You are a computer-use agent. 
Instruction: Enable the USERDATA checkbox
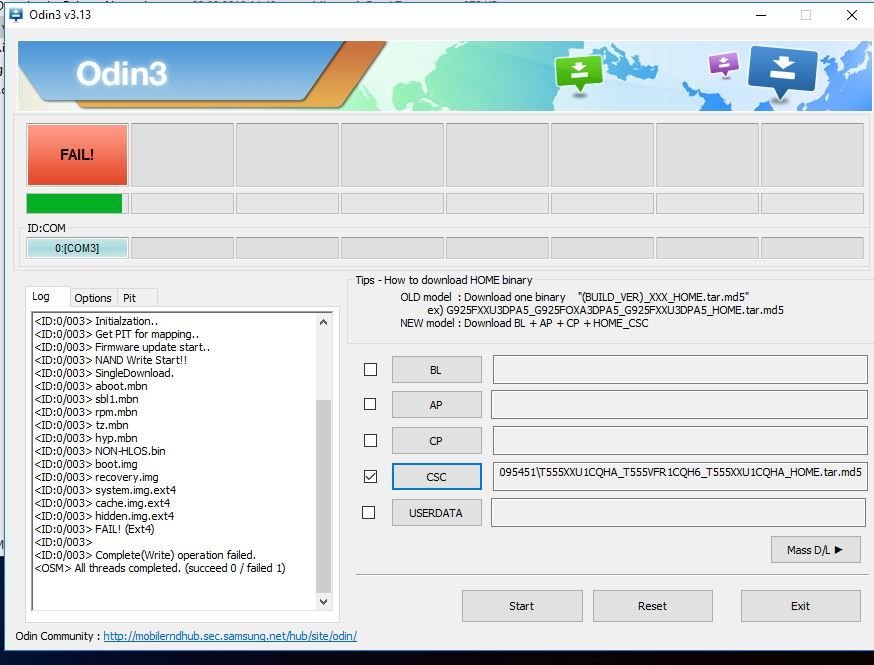click(x=368, y=512)
